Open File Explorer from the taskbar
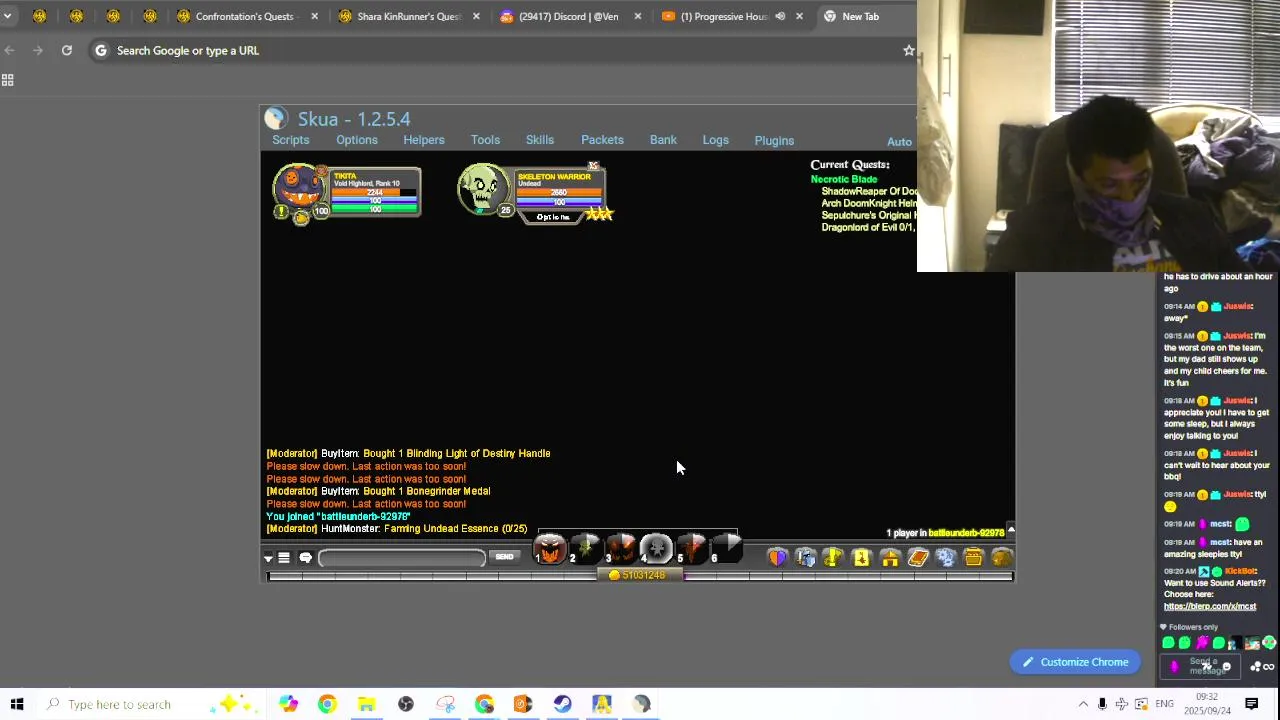This screenshot has width=1280, height=720. (366, 704)
